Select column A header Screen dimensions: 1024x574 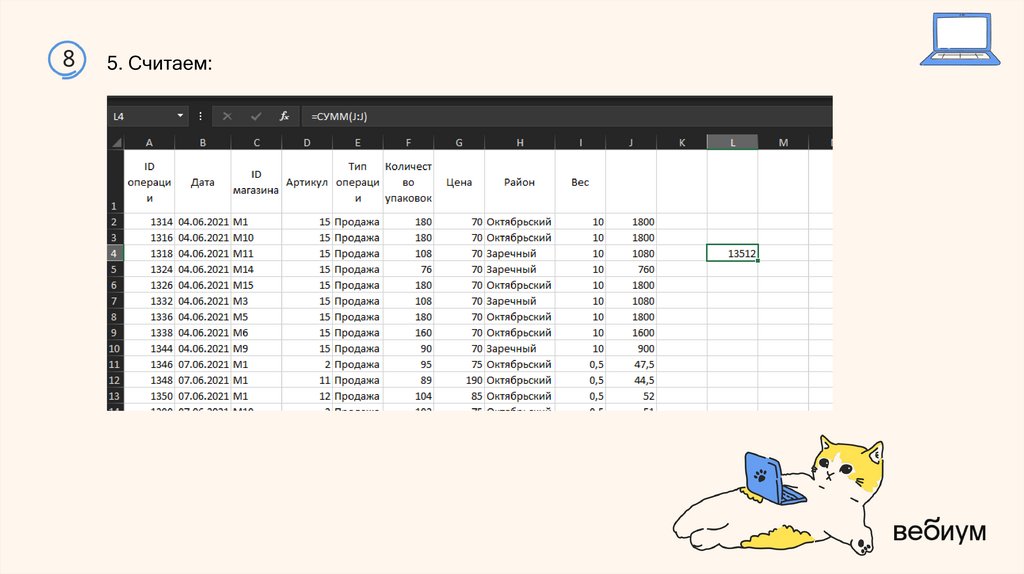pyautogui.click(x=149, y=143)
